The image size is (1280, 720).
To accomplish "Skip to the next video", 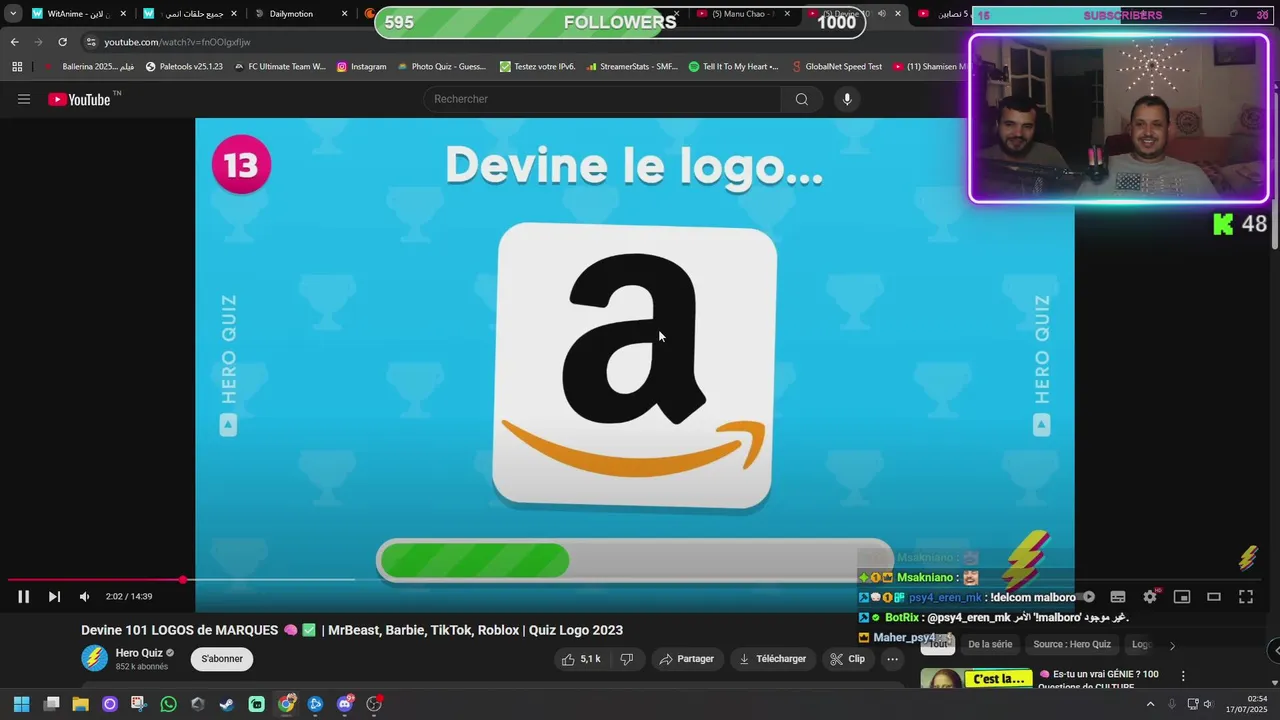I will 54,597.
